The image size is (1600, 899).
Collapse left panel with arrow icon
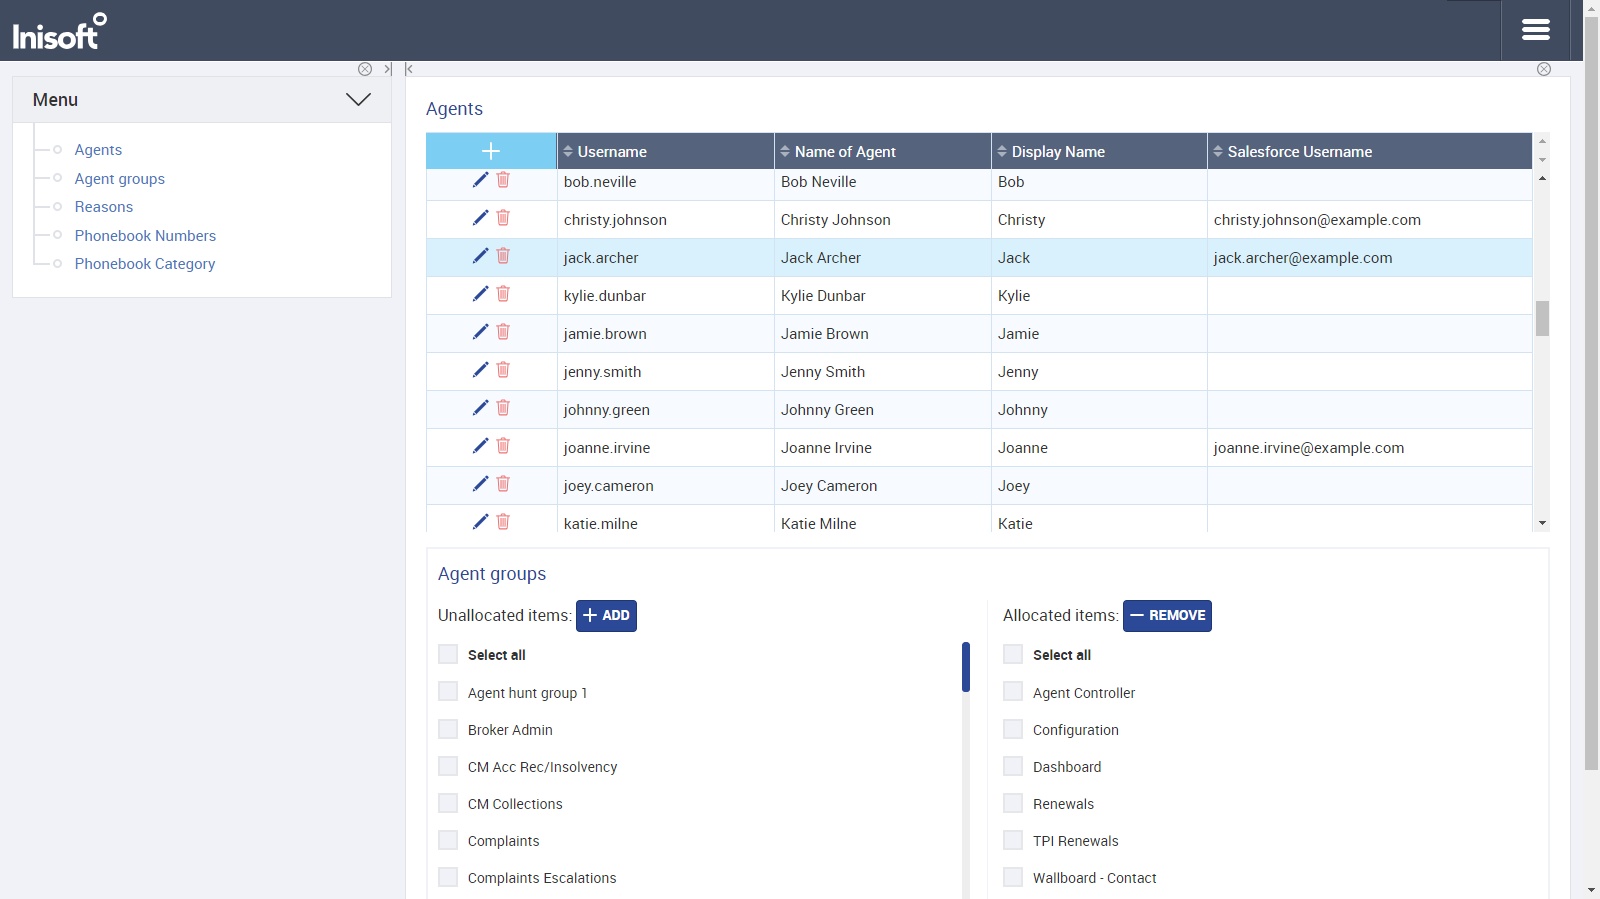(387, 69)
